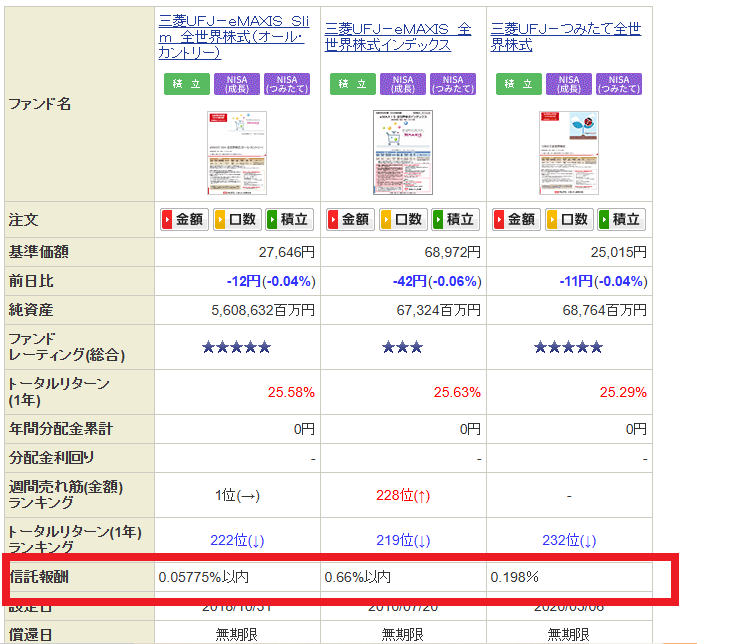Screen dimensions: 748x644
Task: Select the 27,646円 base price value
Action: point(287,252)
